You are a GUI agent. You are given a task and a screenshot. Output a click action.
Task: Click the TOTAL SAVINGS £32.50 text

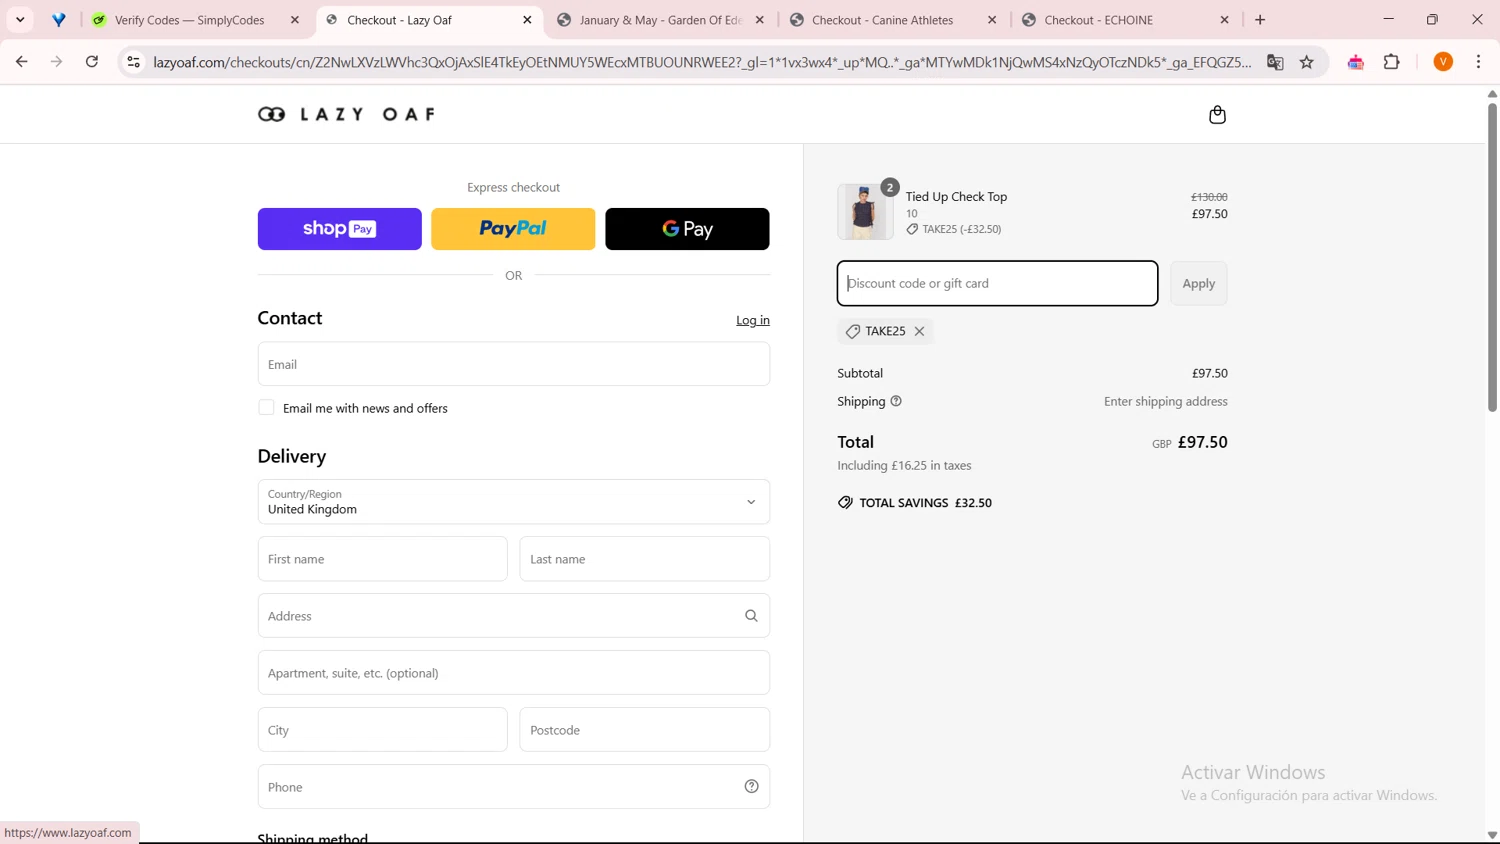click(925, 503)
